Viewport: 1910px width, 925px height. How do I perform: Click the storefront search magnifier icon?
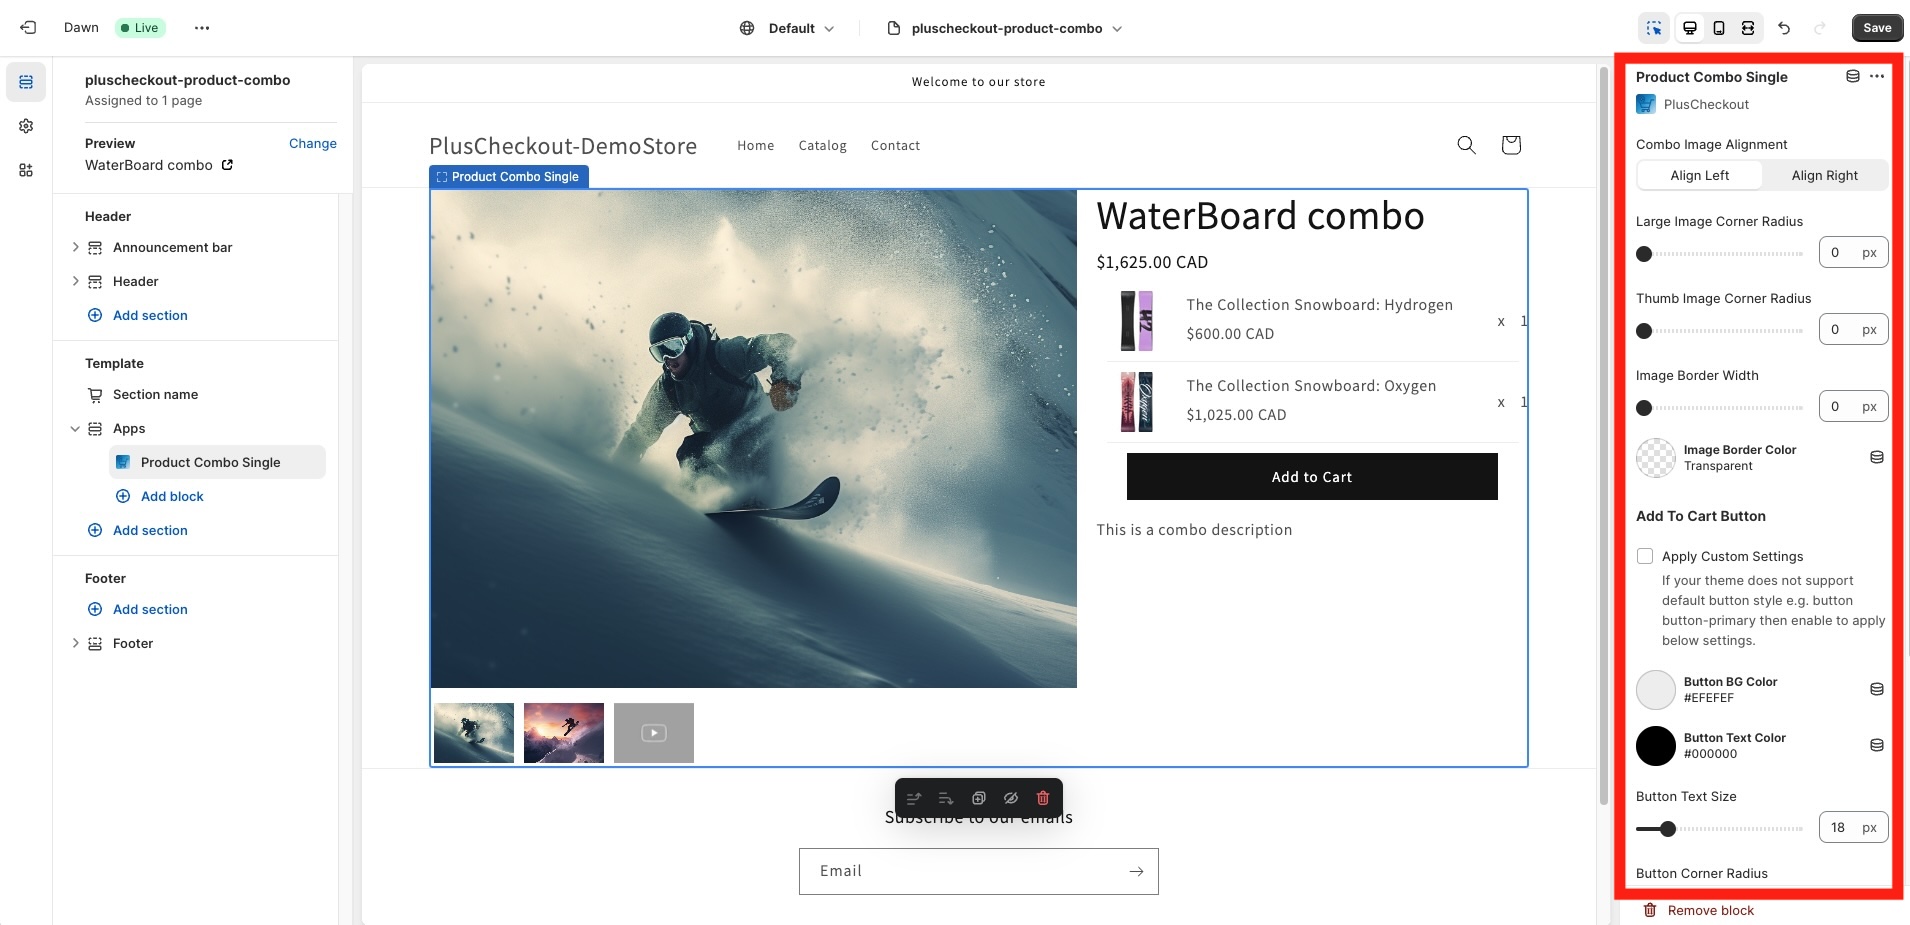click(x=1466, y=145)
